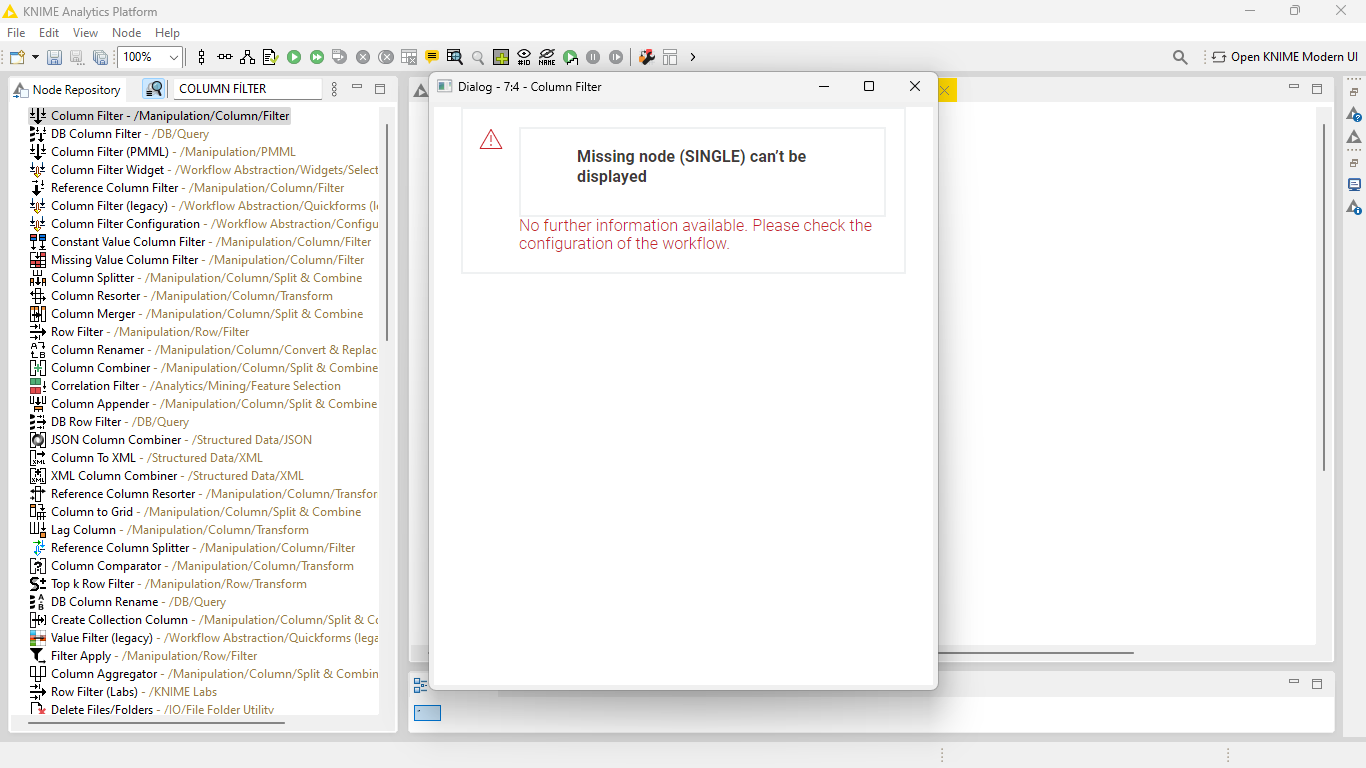Open the Edit menu
Screen dimensions: 1366x768
49,33
